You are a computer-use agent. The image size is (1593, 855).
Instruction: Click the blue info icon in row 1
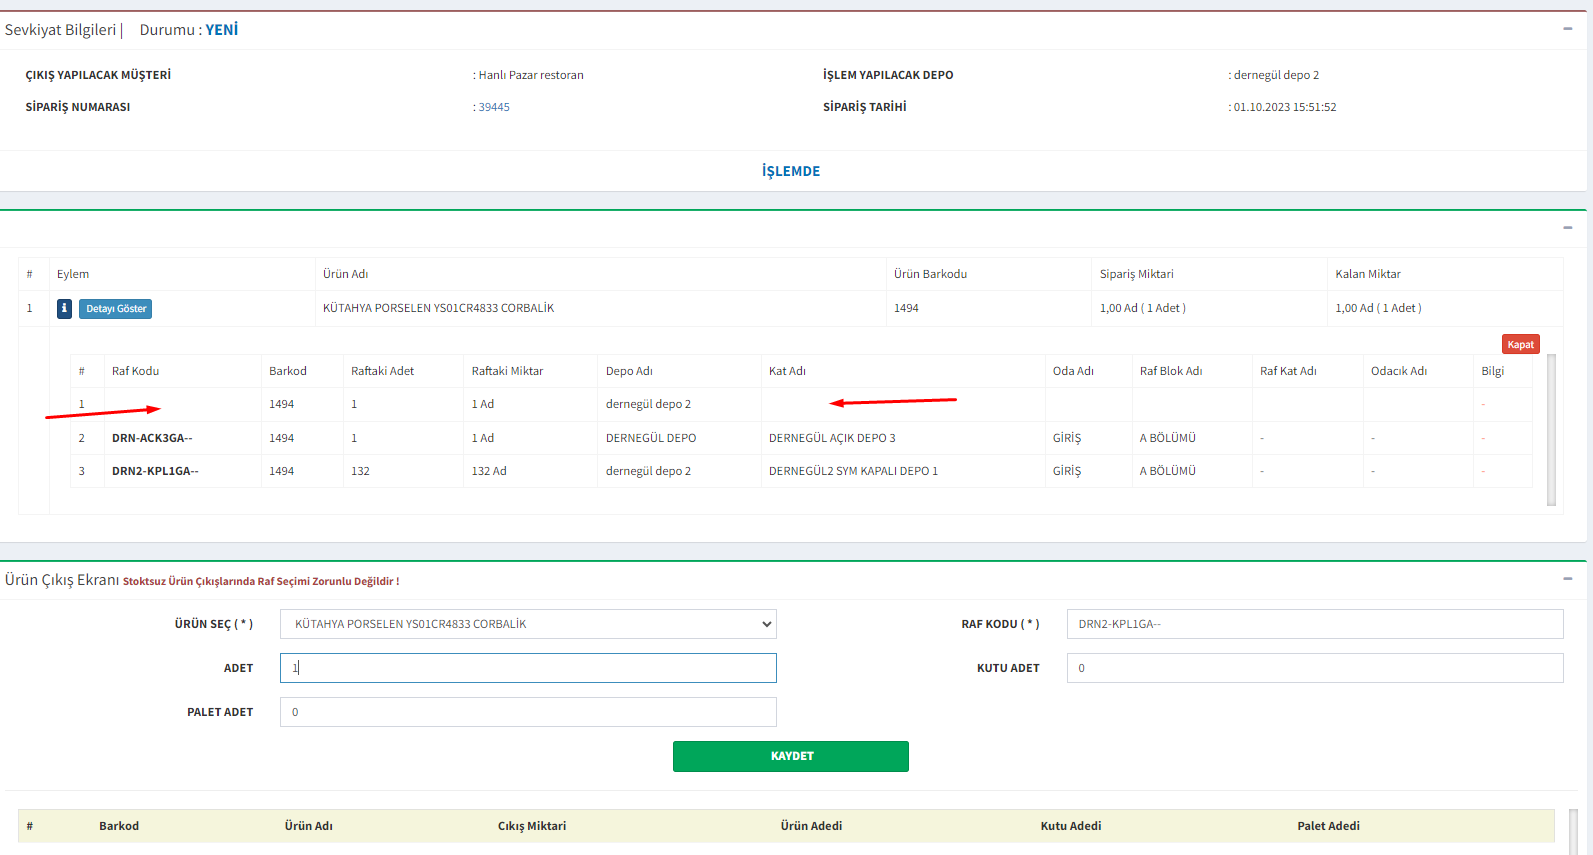pyautogui.click(x=64, y=309)
